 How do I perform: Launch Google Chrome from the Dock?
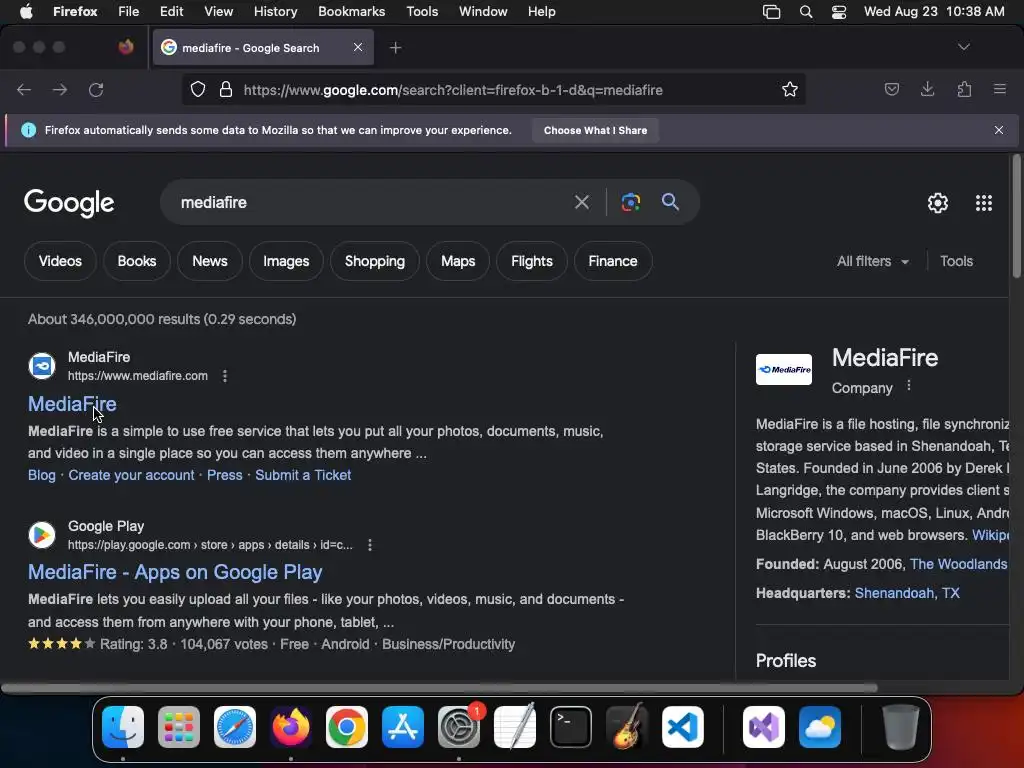click(347, 727)
